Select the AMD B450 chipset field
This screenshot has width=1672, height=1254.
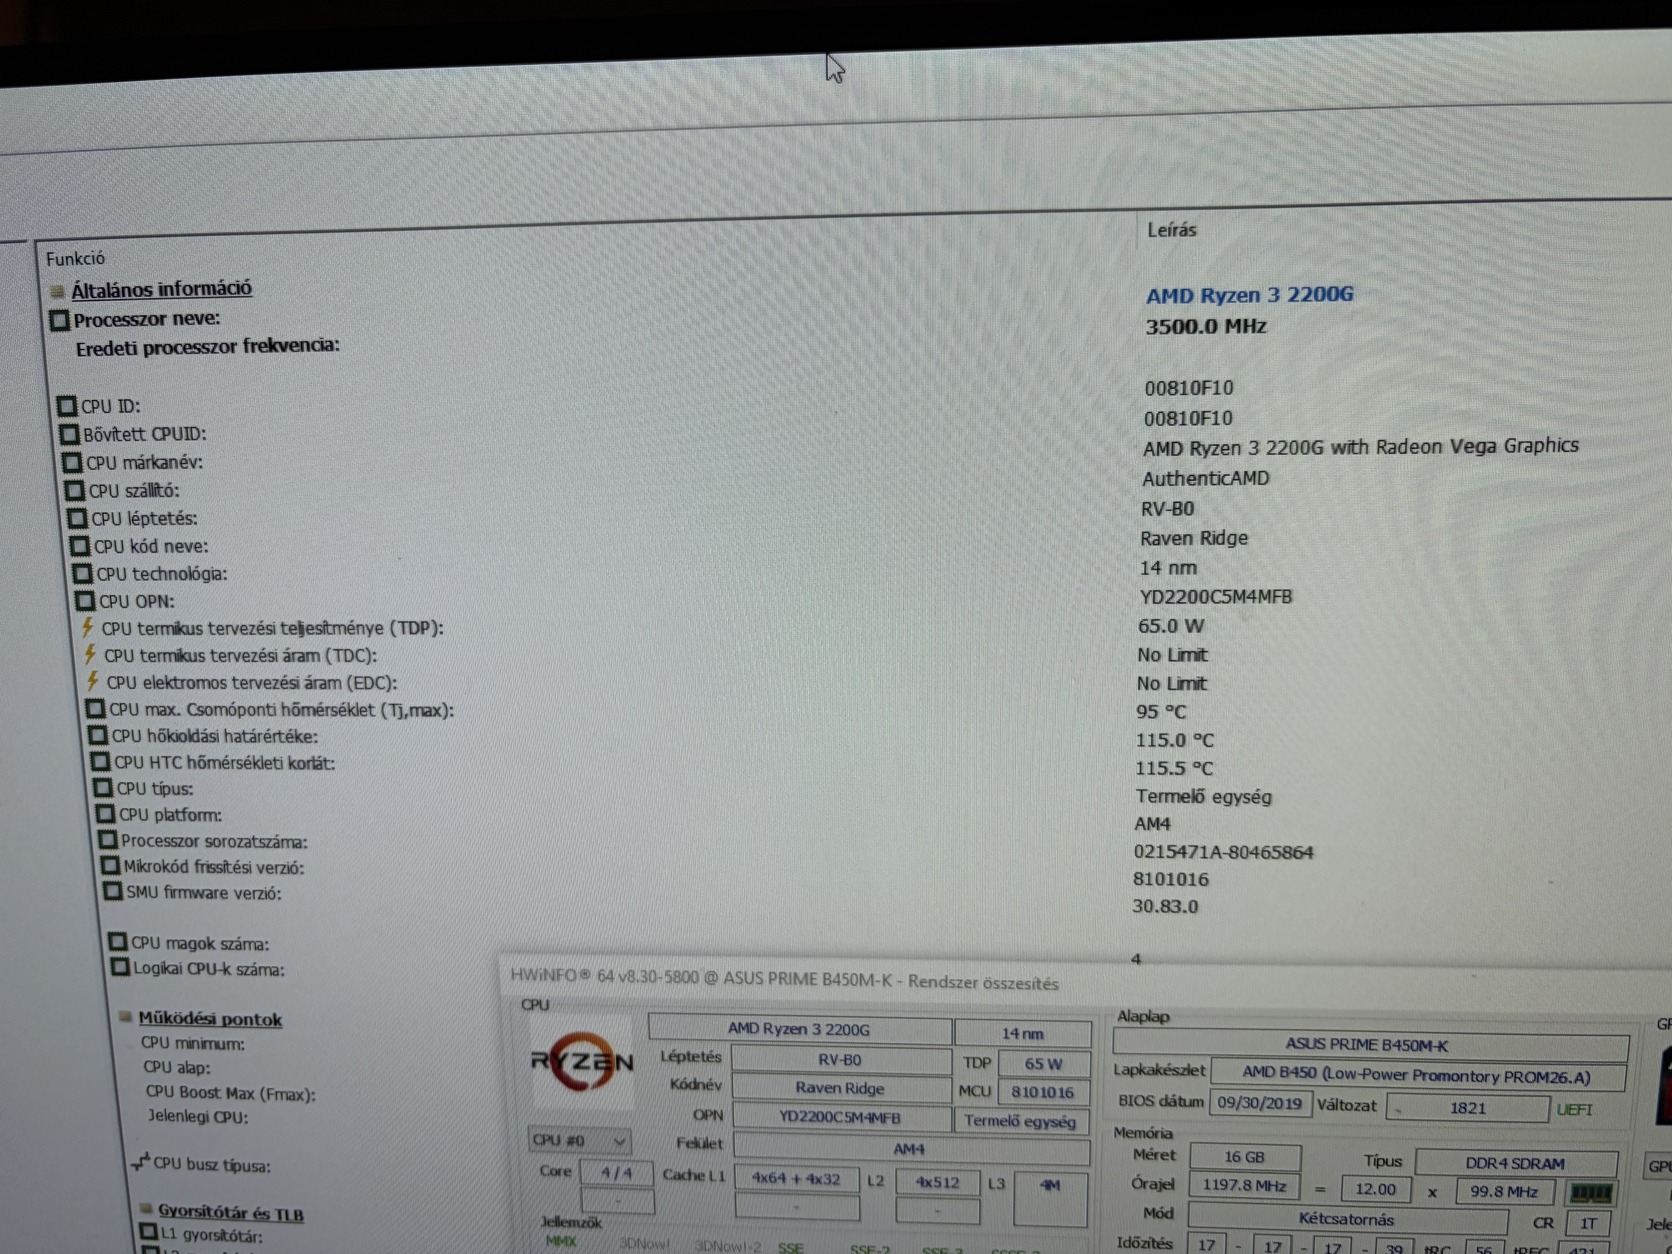[1417, 1076]
